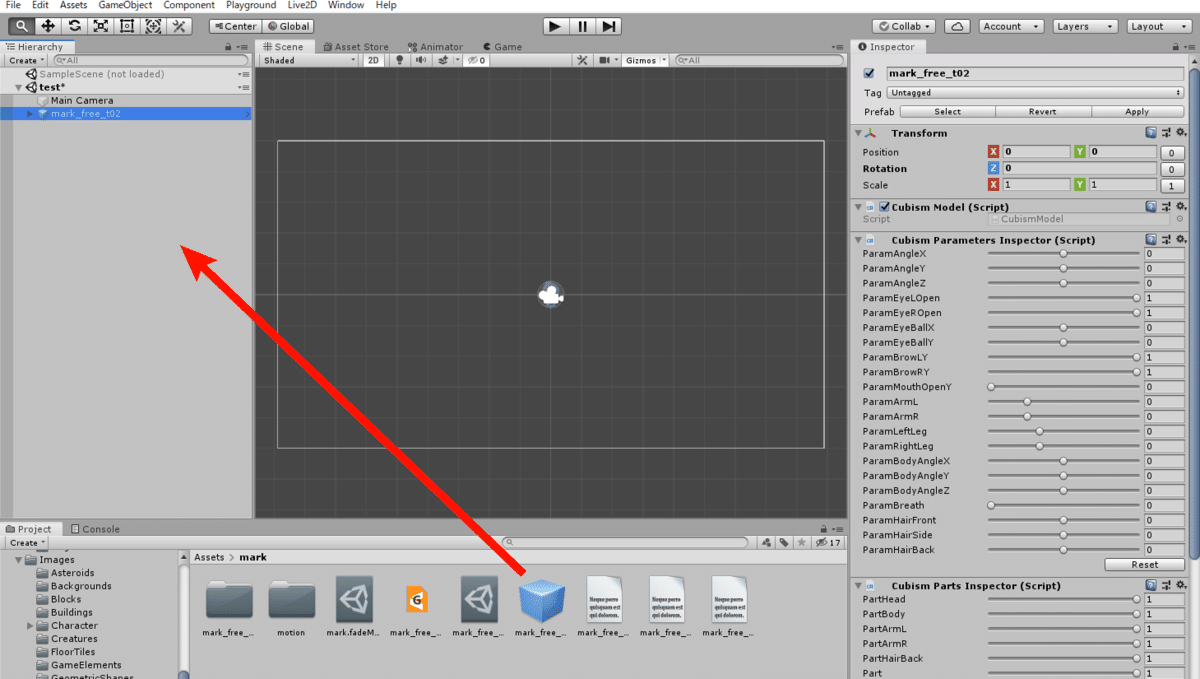Open the Layout dropdown
Image resolution: width=1200 pixels, height=679 pixels.
[1159, 26]
